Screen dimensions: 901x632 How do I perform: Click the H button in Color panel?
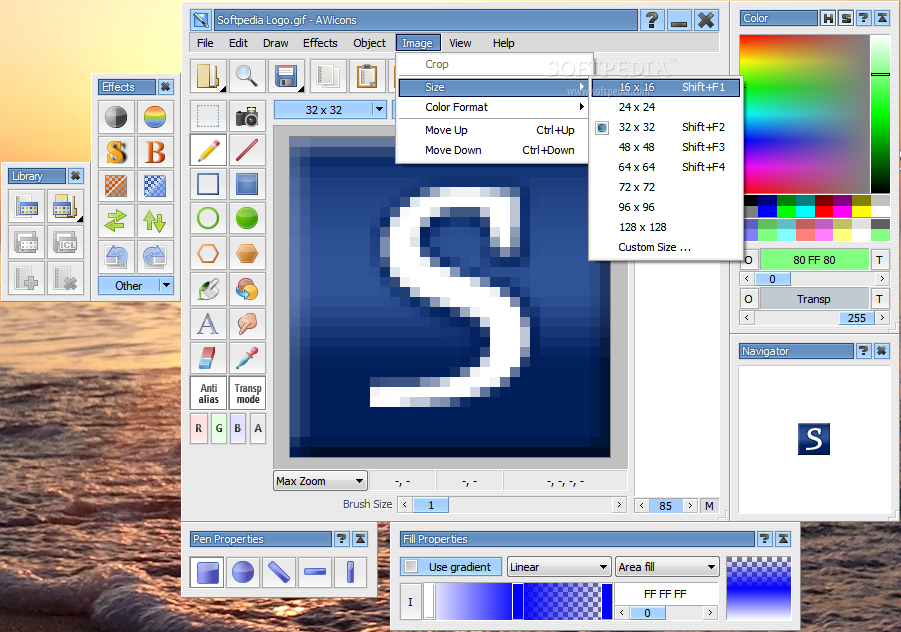pos(828,18)
